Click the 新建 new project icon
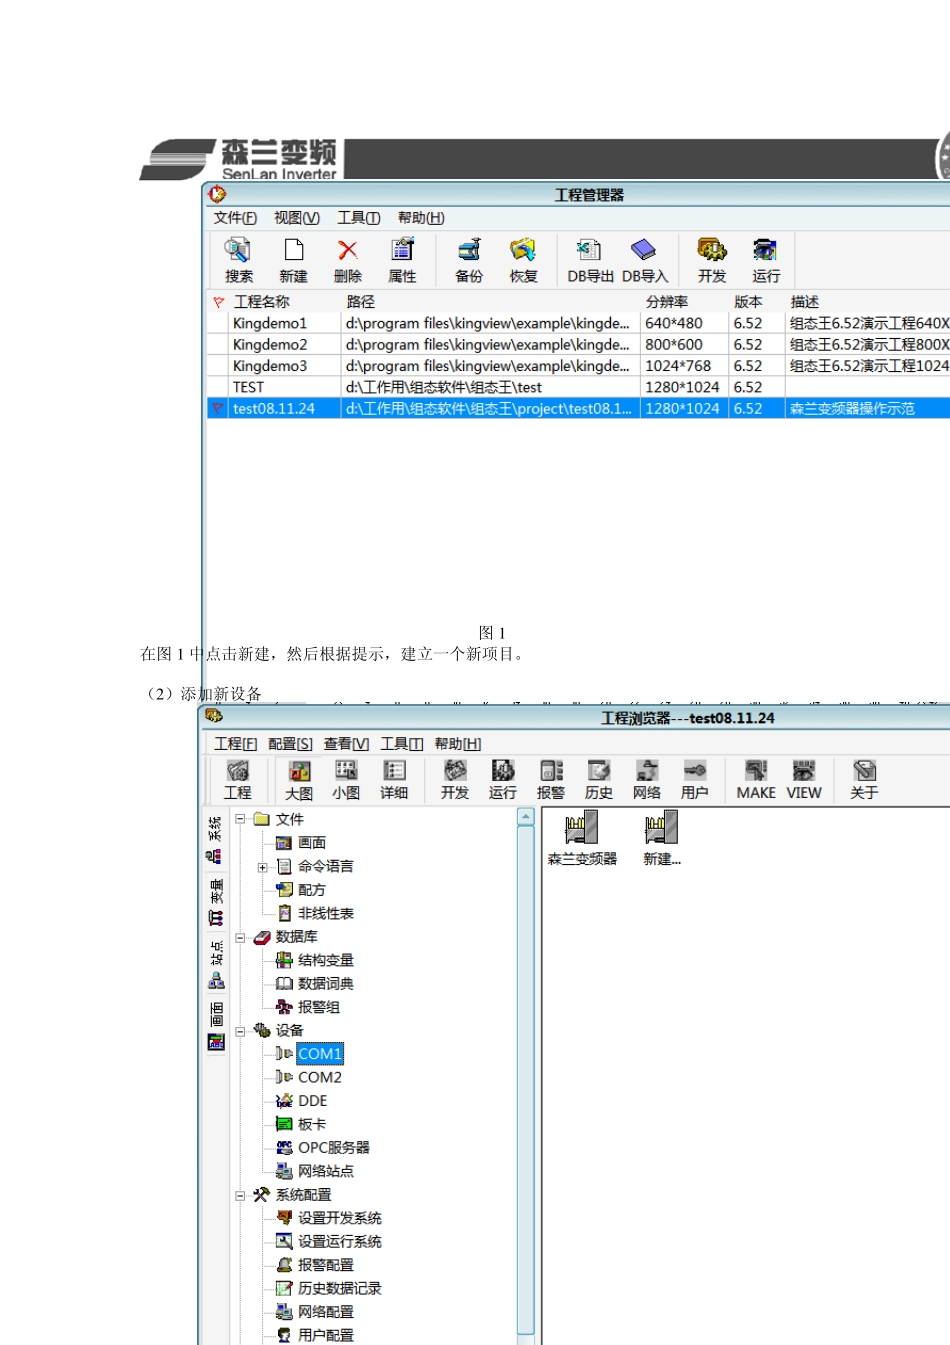This screenshot has height=1345, width=950. [x=293, y=260]
